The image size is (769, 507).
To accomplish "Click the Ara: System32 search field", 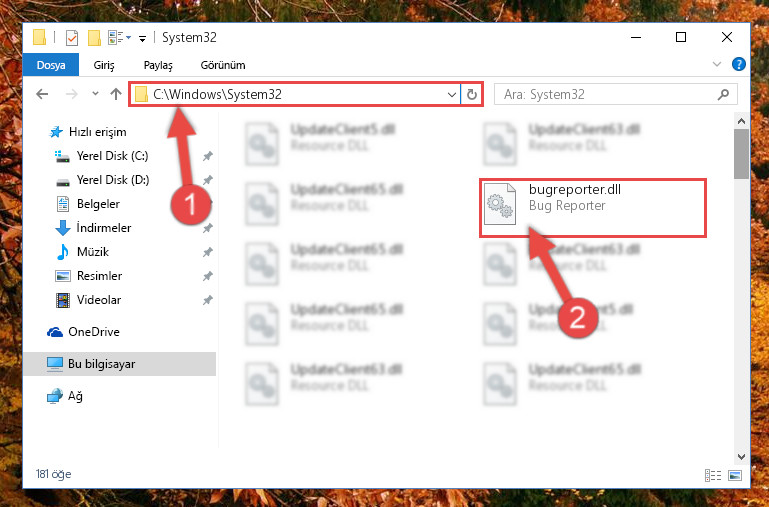I will click(606, 94).
